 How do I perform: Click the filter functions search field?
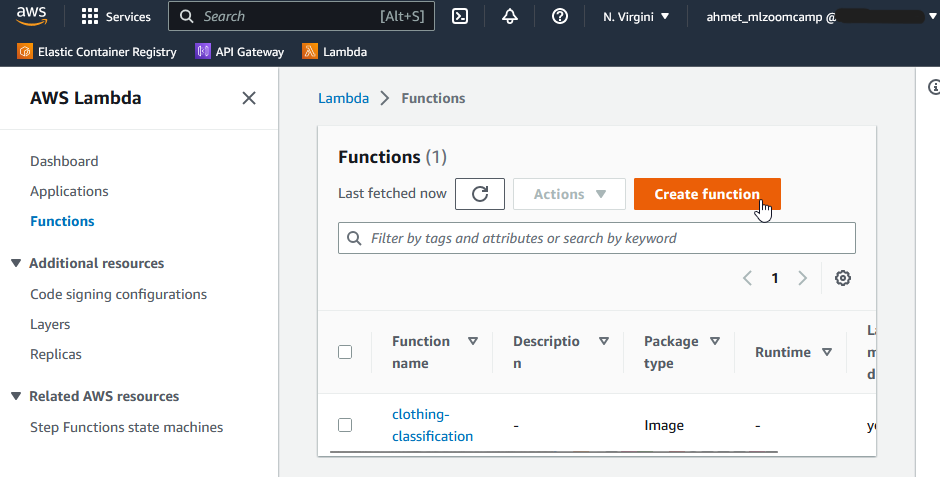[600, 238]
